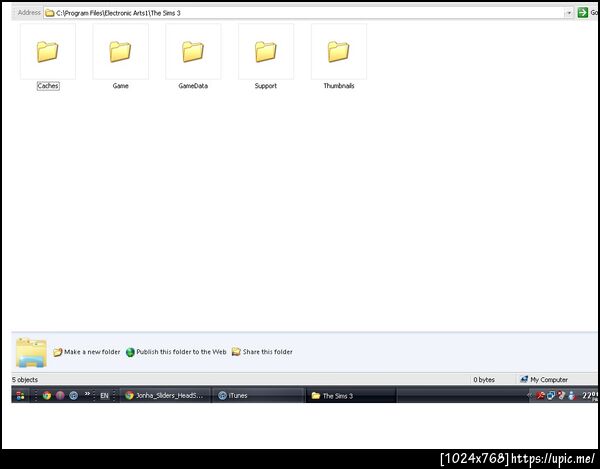Select the Thumbnails folder icon
Viewport: 600px width, 469px height.
pos(338,52)
